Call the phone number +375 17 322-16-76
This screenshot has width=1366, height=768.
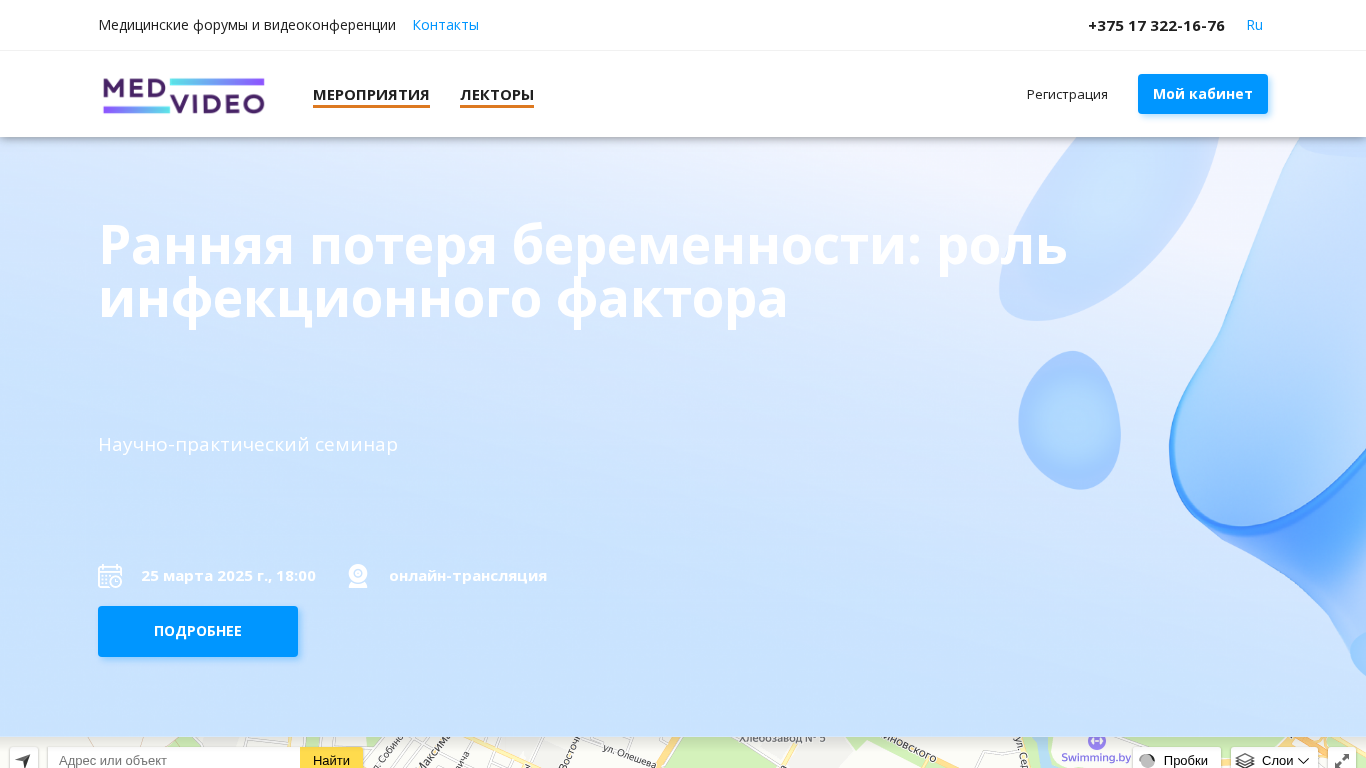(x=1156, y=25)
